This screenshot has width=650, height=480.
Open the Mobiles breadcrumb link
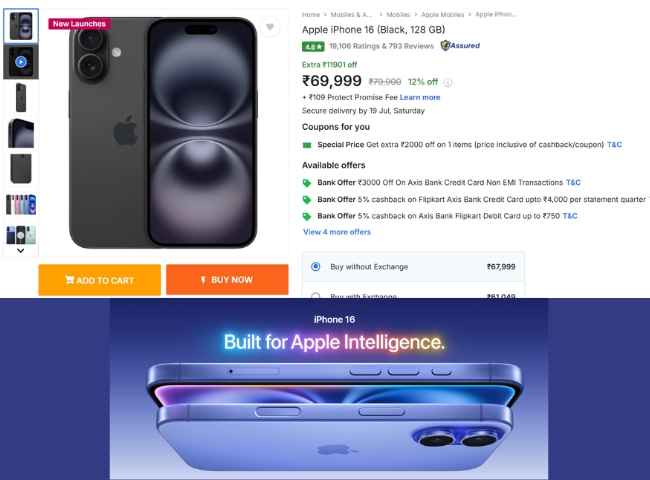(x=398, y=15)
